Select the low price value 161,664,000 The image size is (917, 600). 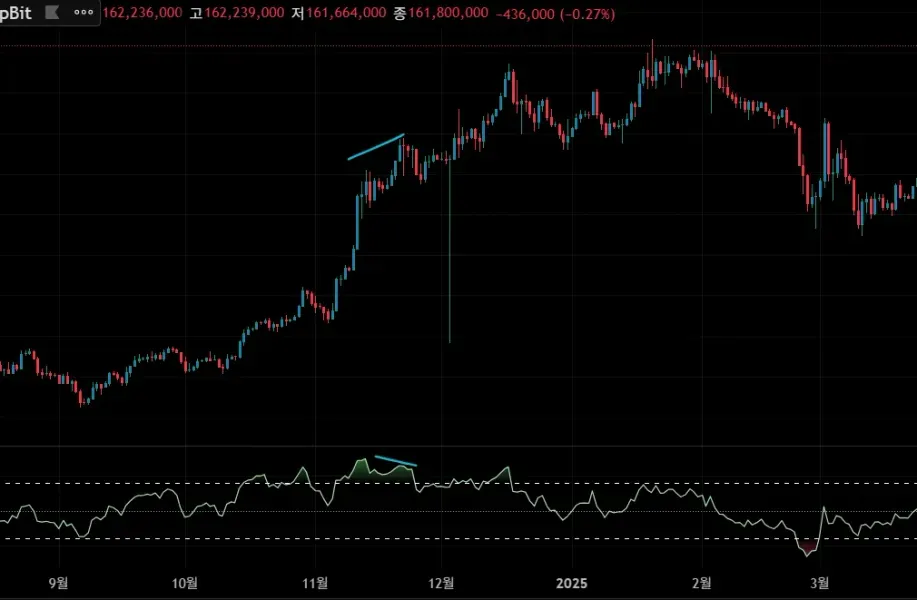click(346, 13)
